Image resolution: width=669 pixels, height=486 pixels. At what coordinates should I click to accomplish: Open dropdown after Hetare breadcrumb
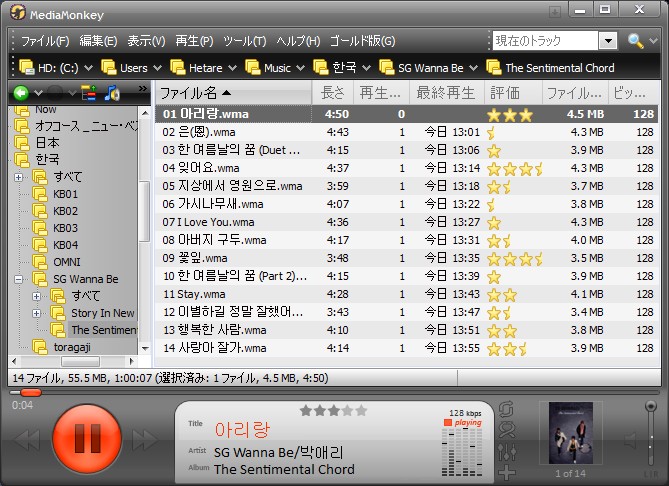232,68
